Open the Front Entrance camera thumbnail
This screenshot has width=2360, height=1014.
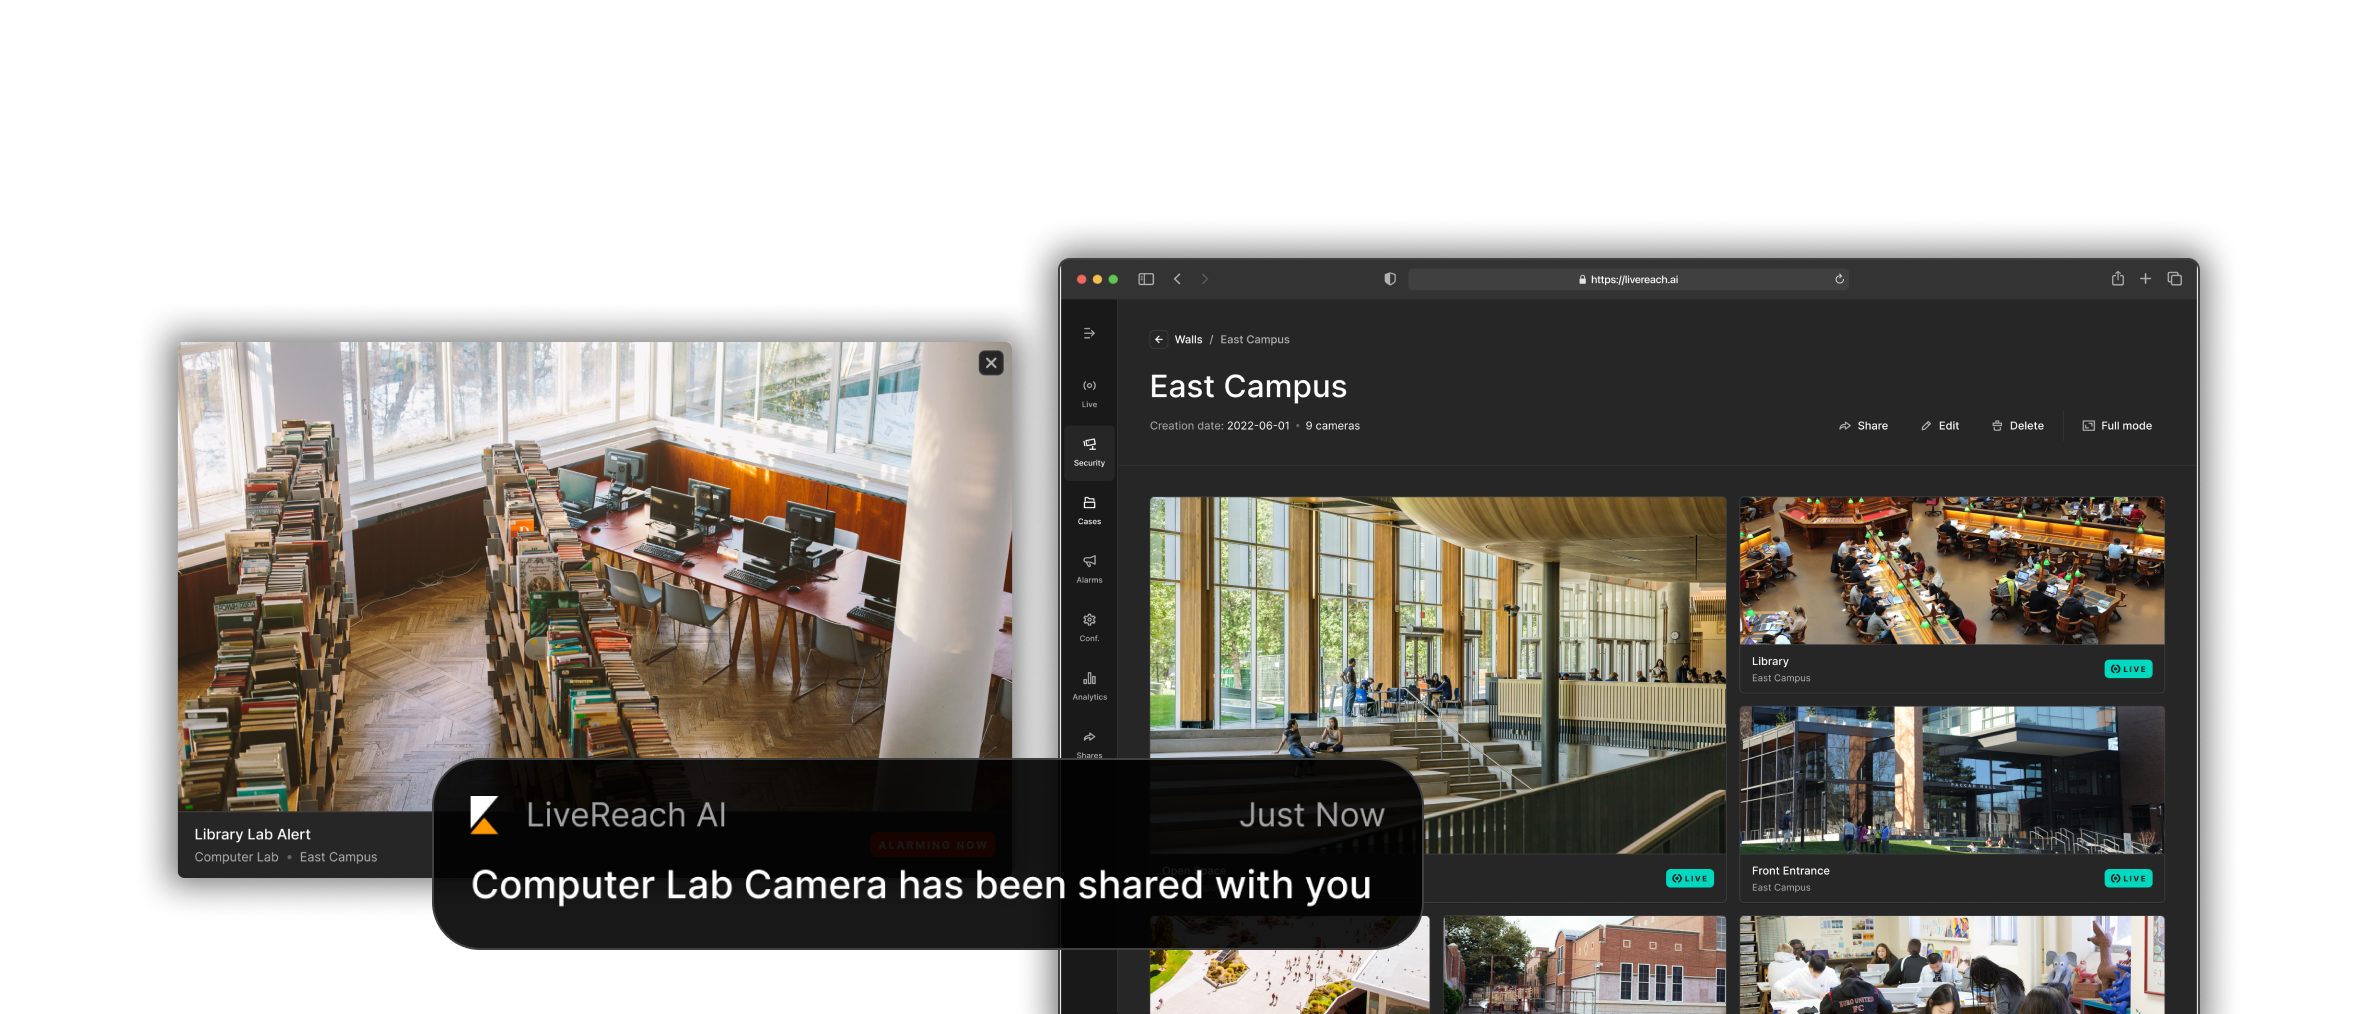coord(1951,780)
